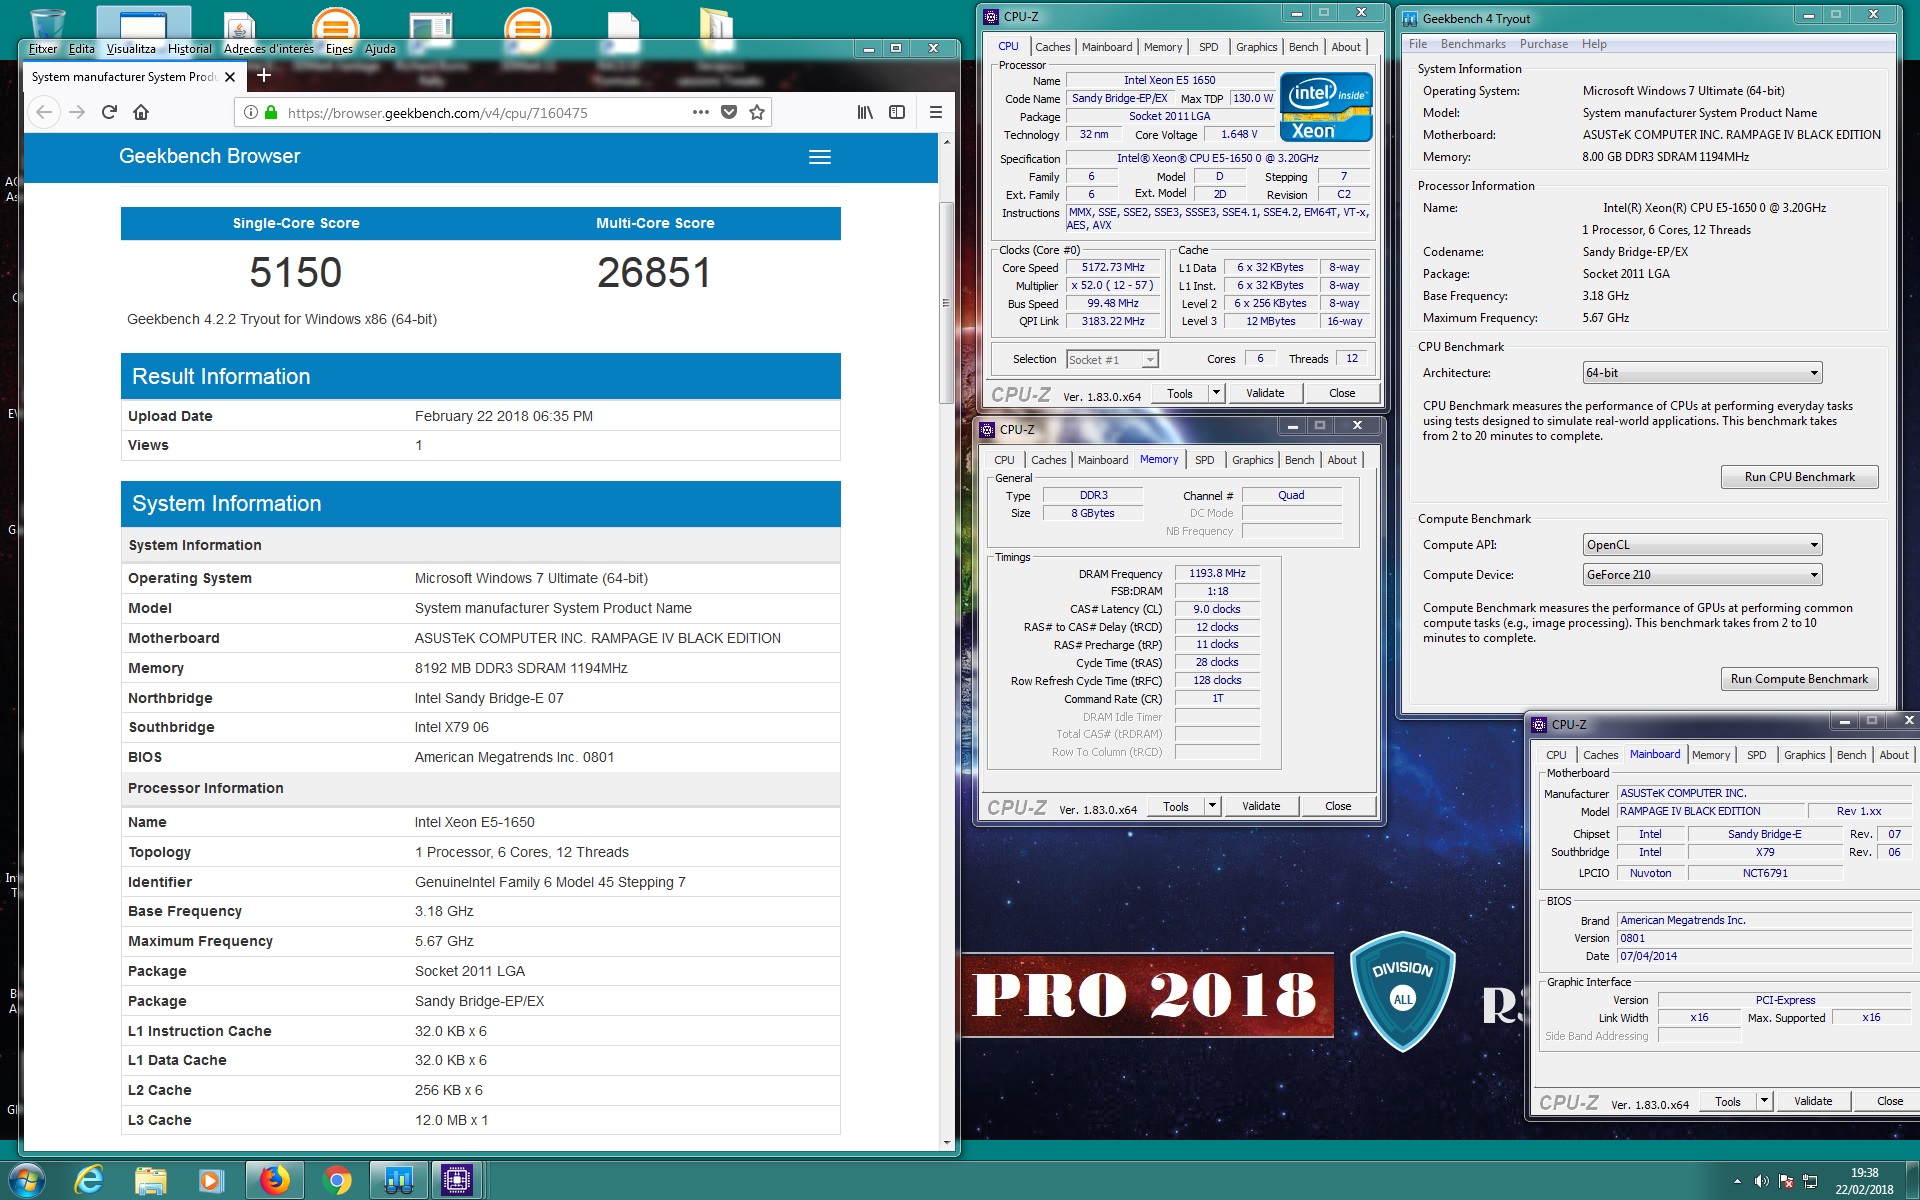Run Compute Benchmark in Geekbench
This screenshot has width=1920, height=1200.
[1799, 679]
